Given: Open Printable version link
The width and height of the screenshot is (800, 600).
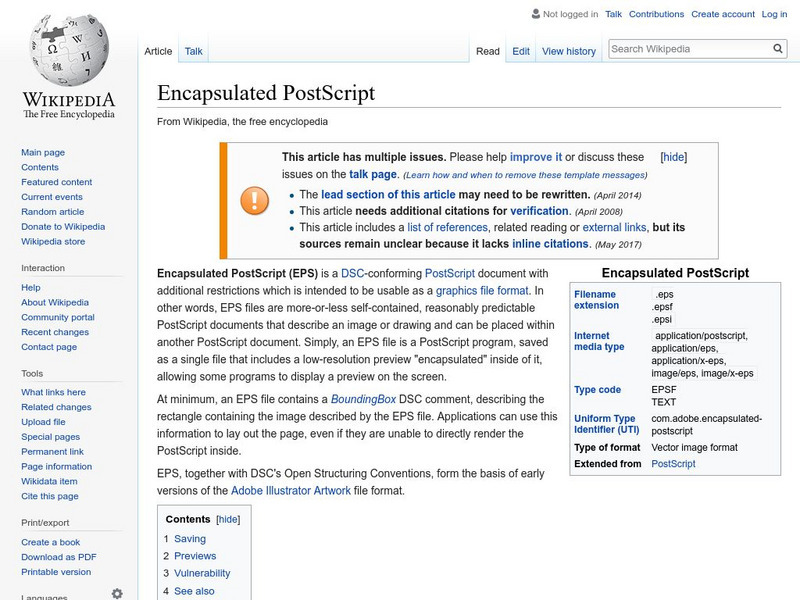Looking at the screenshot, I should (x=56, y=571).
